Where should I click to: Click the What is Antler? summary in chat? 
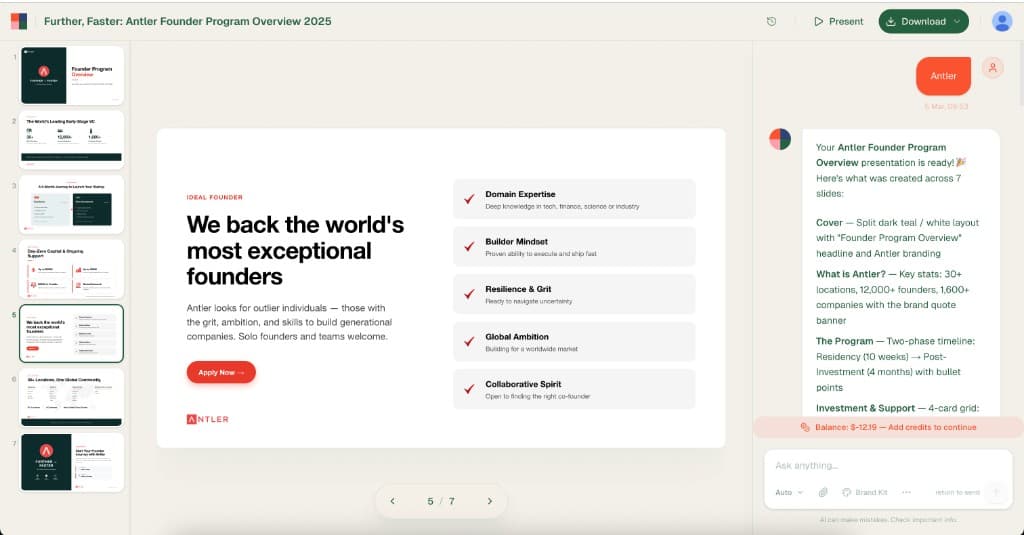[x=892, y=297]
